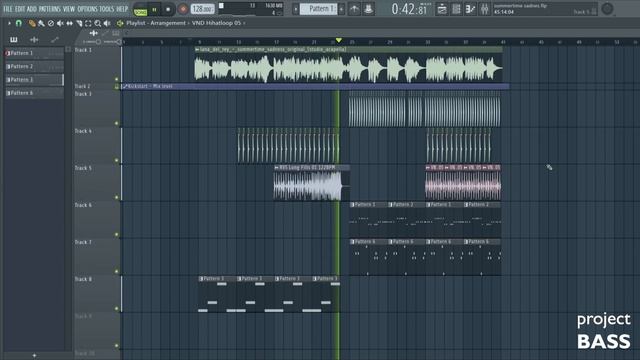Click the Record button

tap(183, 9)
